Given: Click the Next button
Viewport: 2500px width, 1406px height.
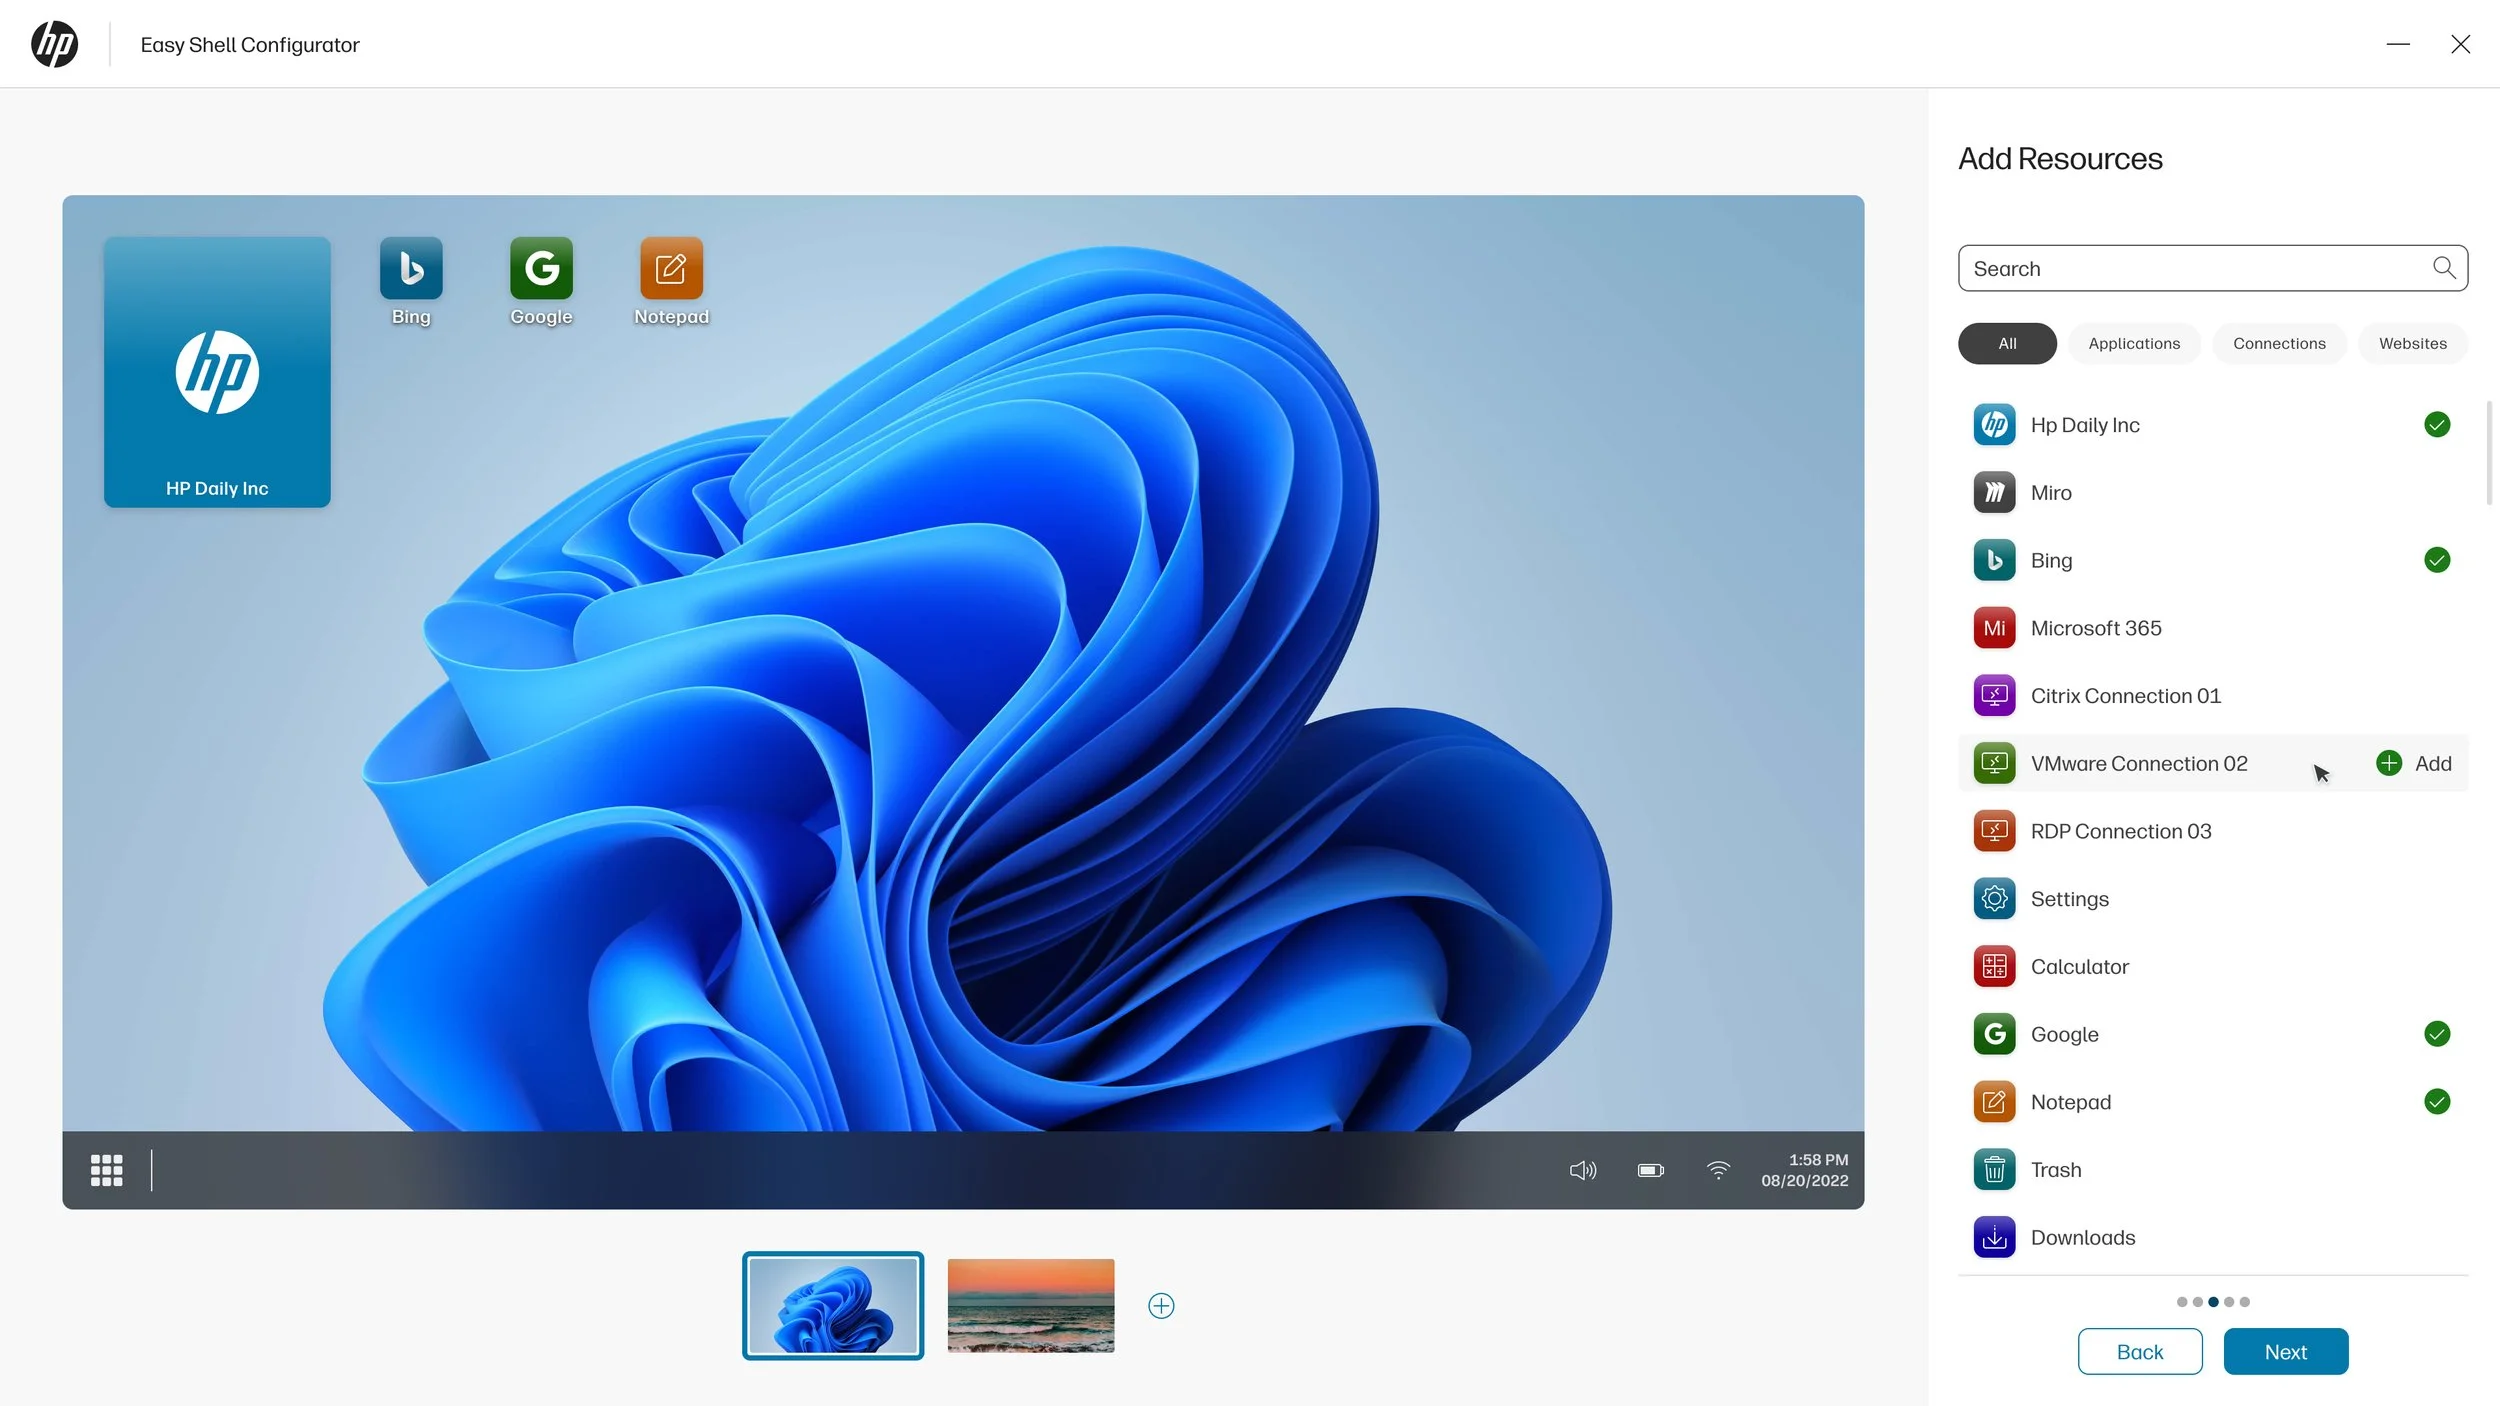Looking at the screenshot, I should pyautogui.click(x=2285, y=1352).
